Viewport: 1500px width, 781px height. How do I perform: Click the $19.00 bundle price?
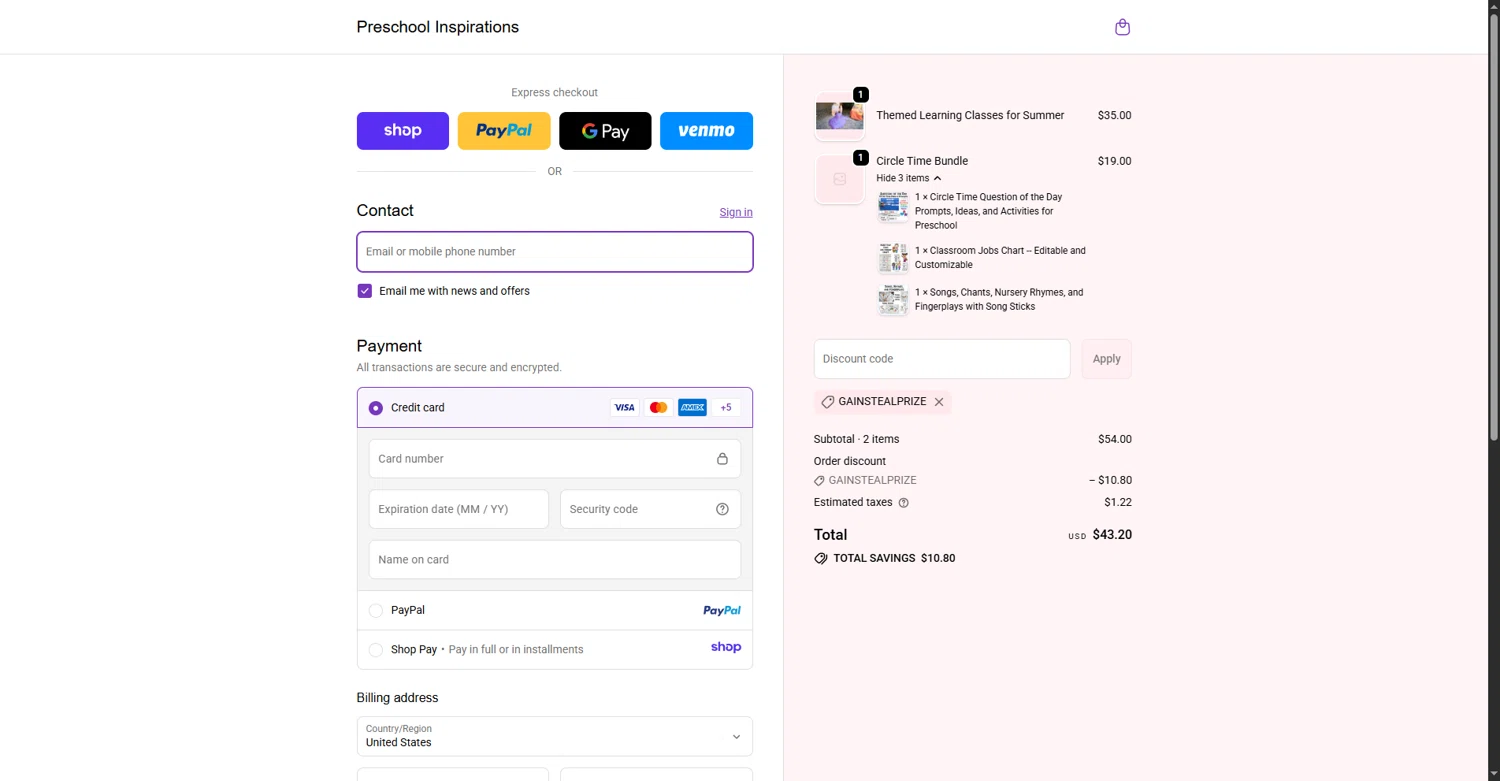coord(1114,161)
